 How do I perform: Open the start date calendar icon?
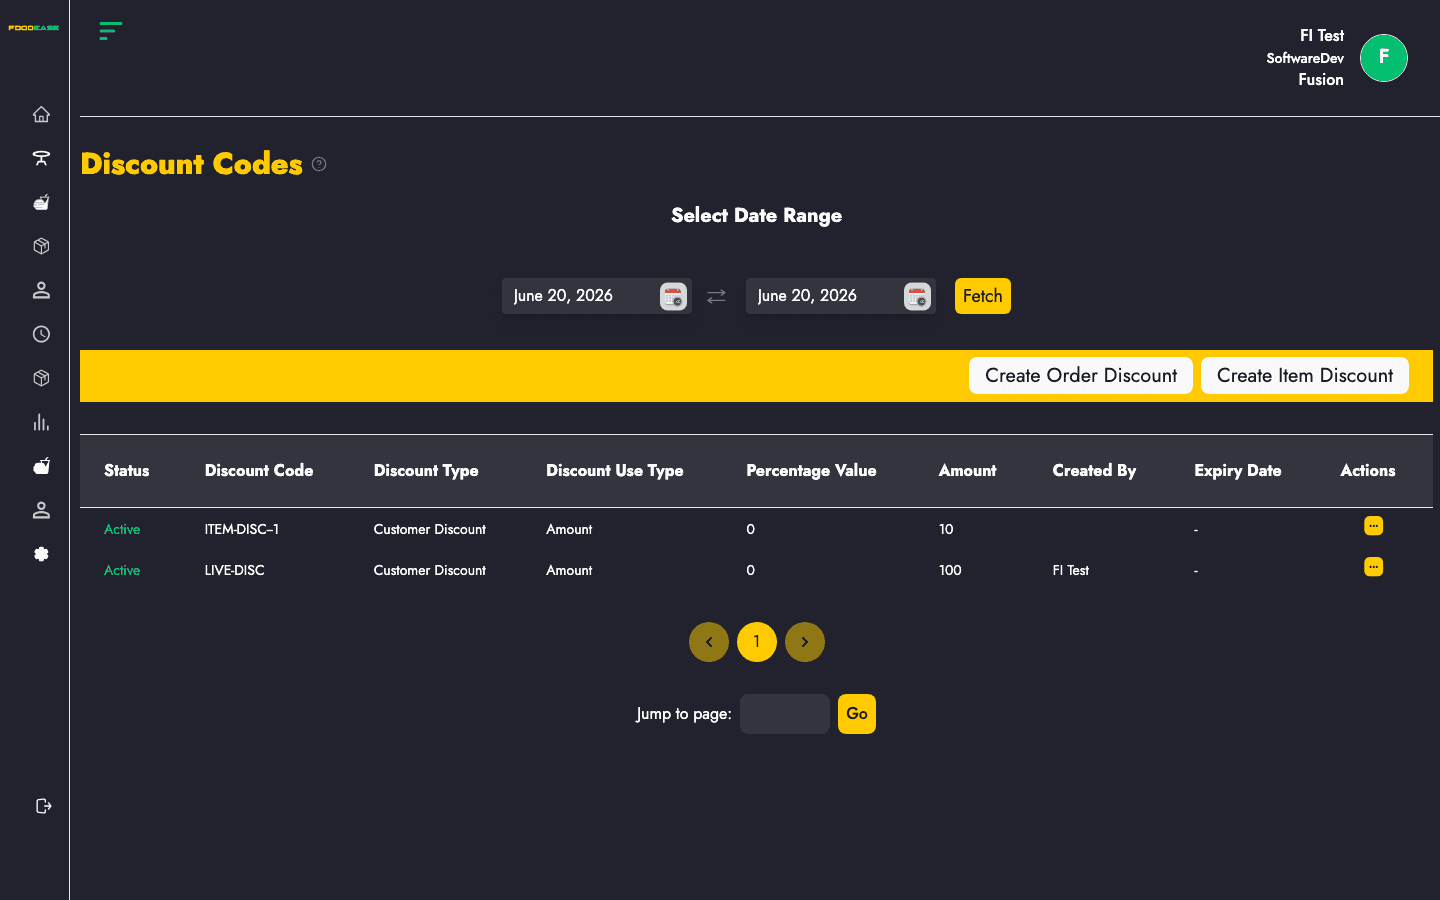click(x=673, y=296)
